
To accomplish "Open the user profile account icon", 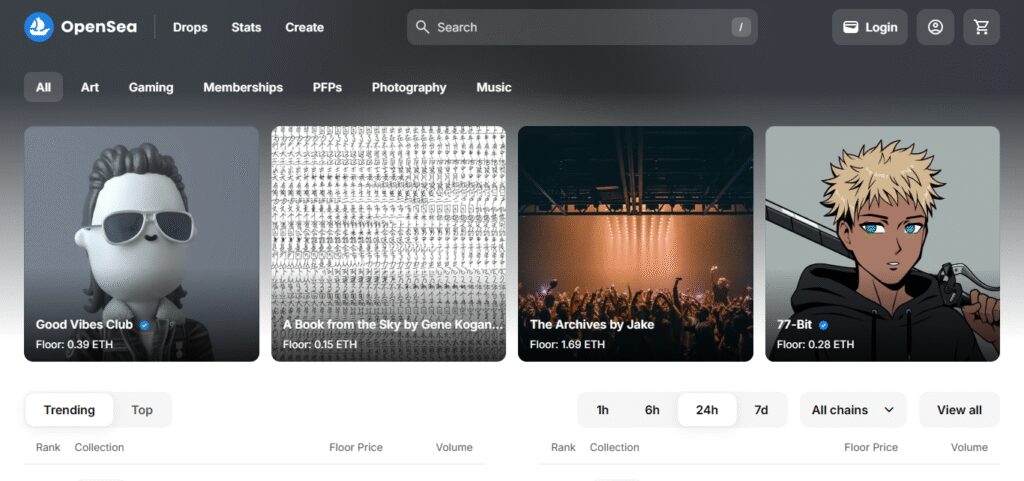I will [935, 27].
